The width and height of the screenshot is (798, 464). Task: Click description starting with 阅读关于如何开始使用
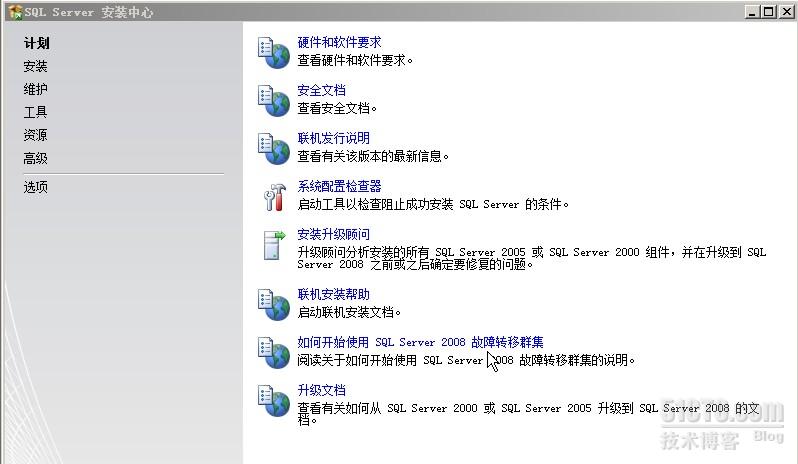(466, 360)
